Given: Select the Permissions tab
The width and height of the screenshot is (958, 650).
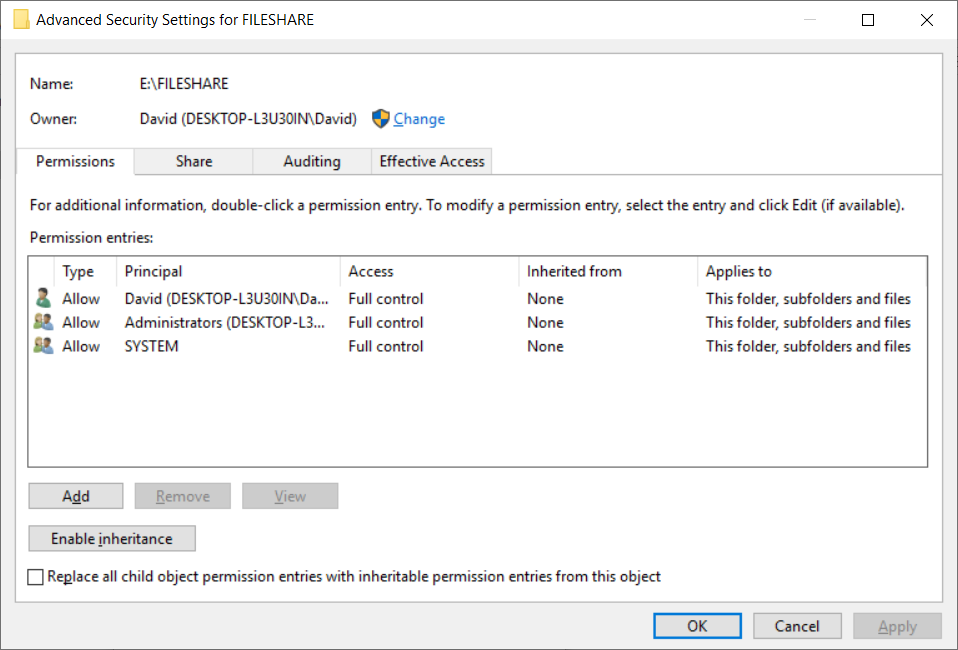Looking at the screenshot, I should 75,161.
